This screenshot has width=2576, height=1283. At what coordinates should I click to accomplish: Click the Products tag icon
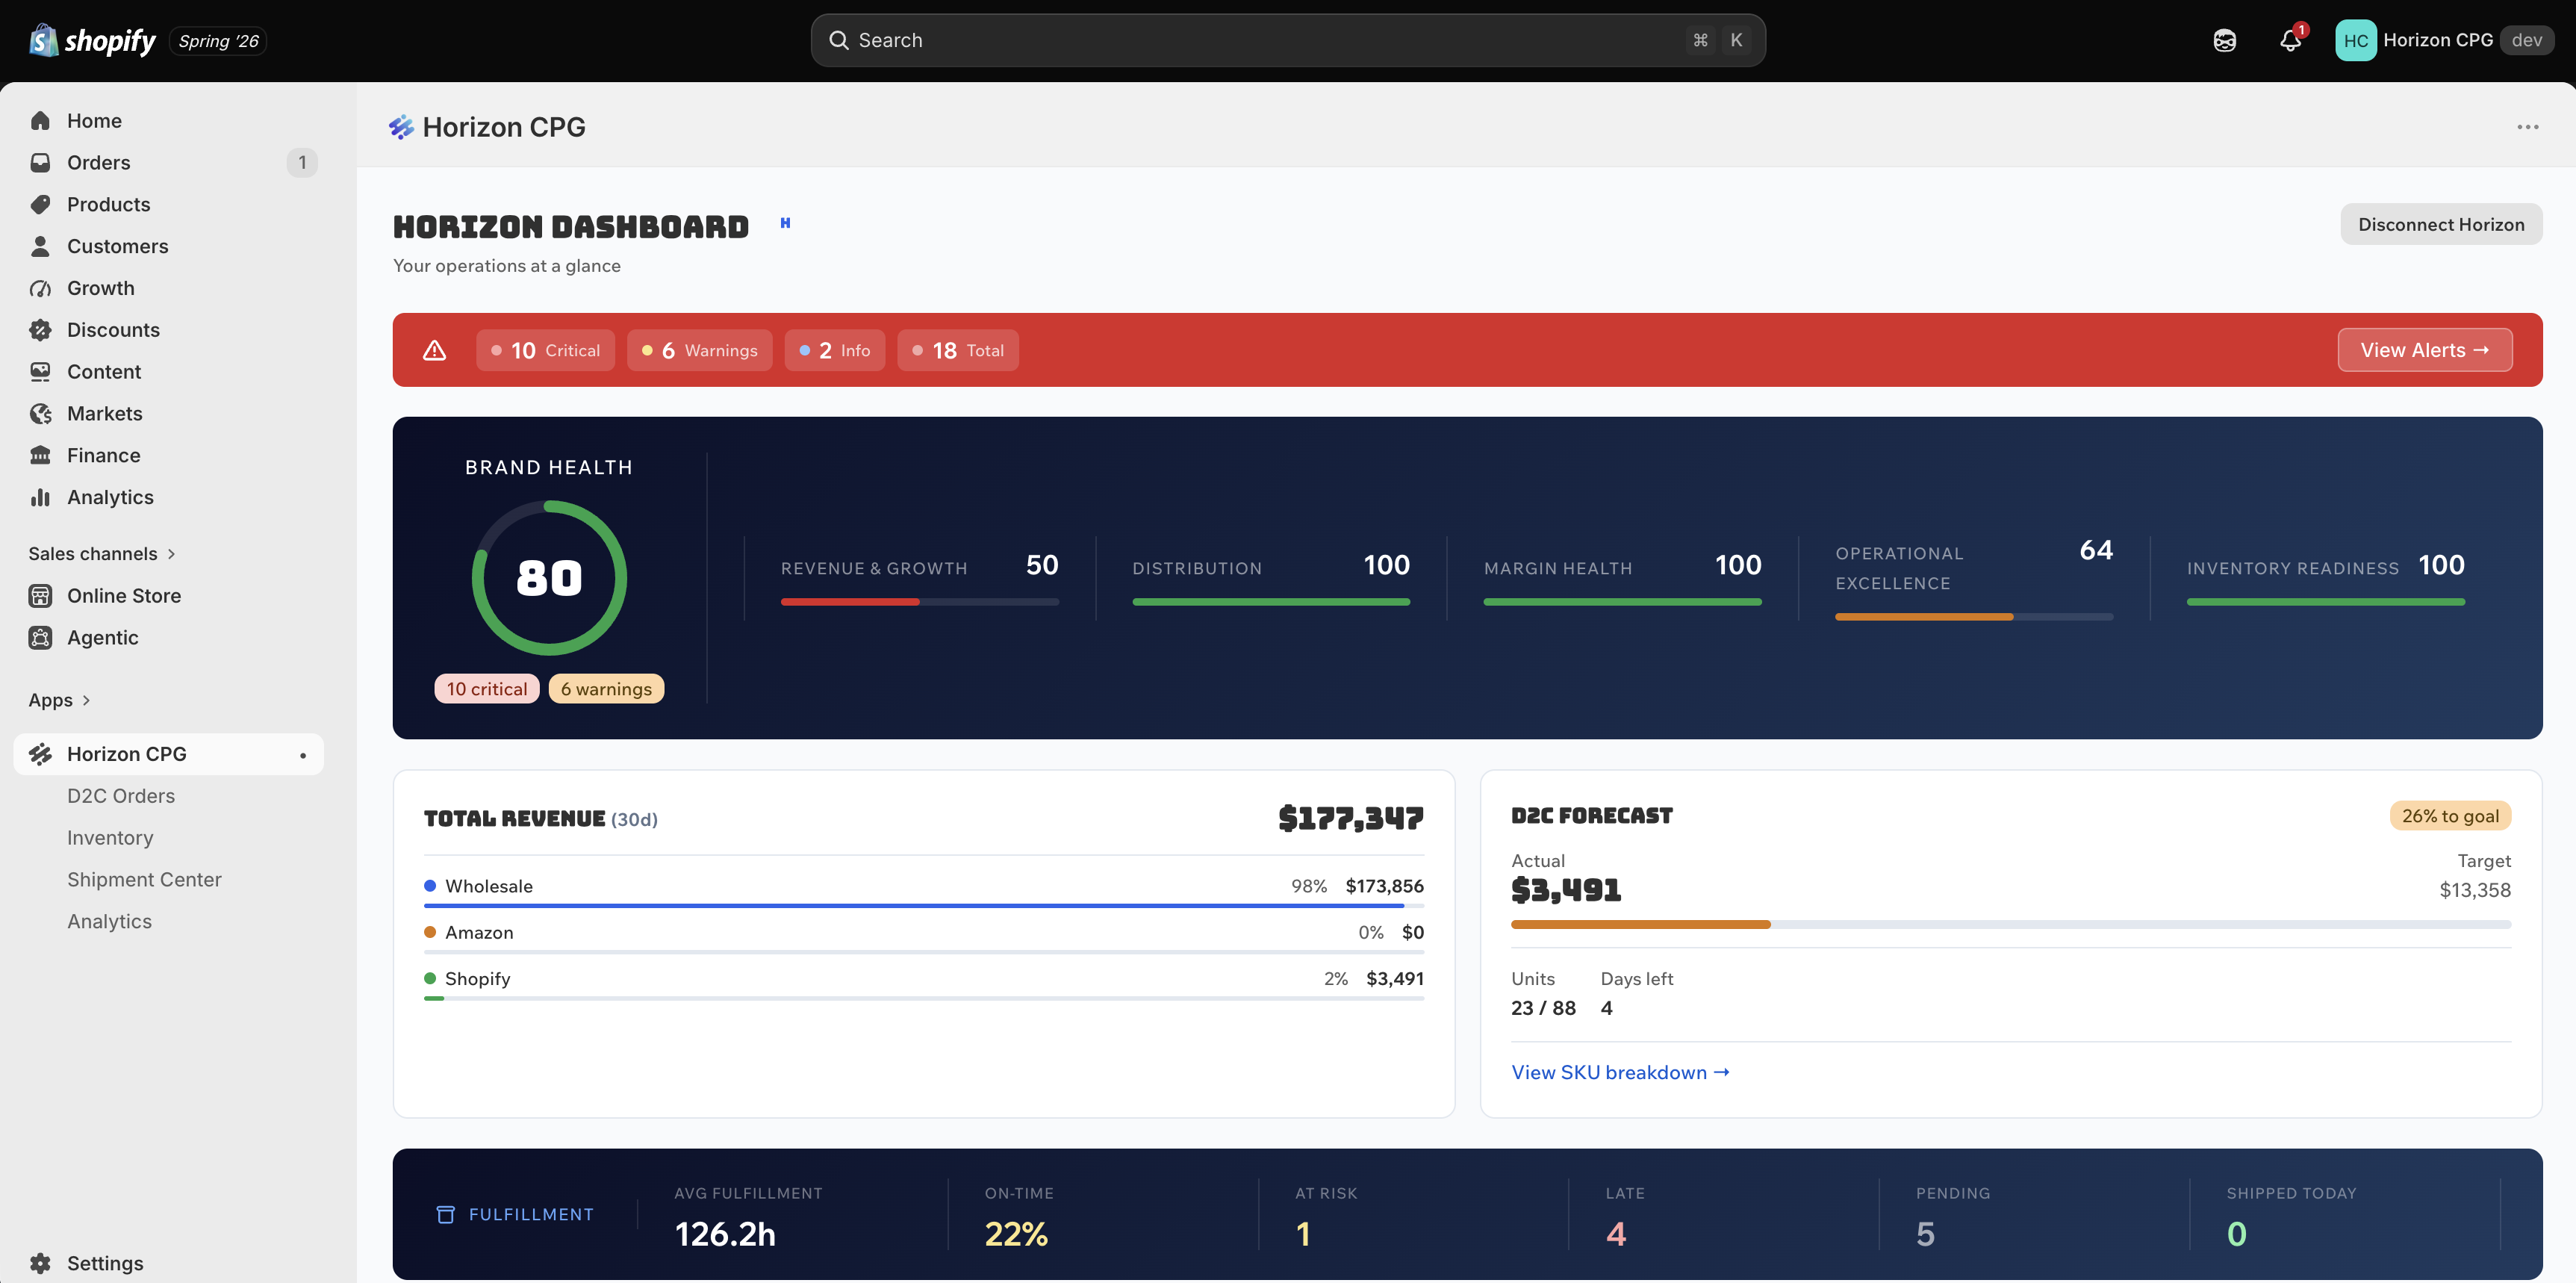tap(40, 204)
